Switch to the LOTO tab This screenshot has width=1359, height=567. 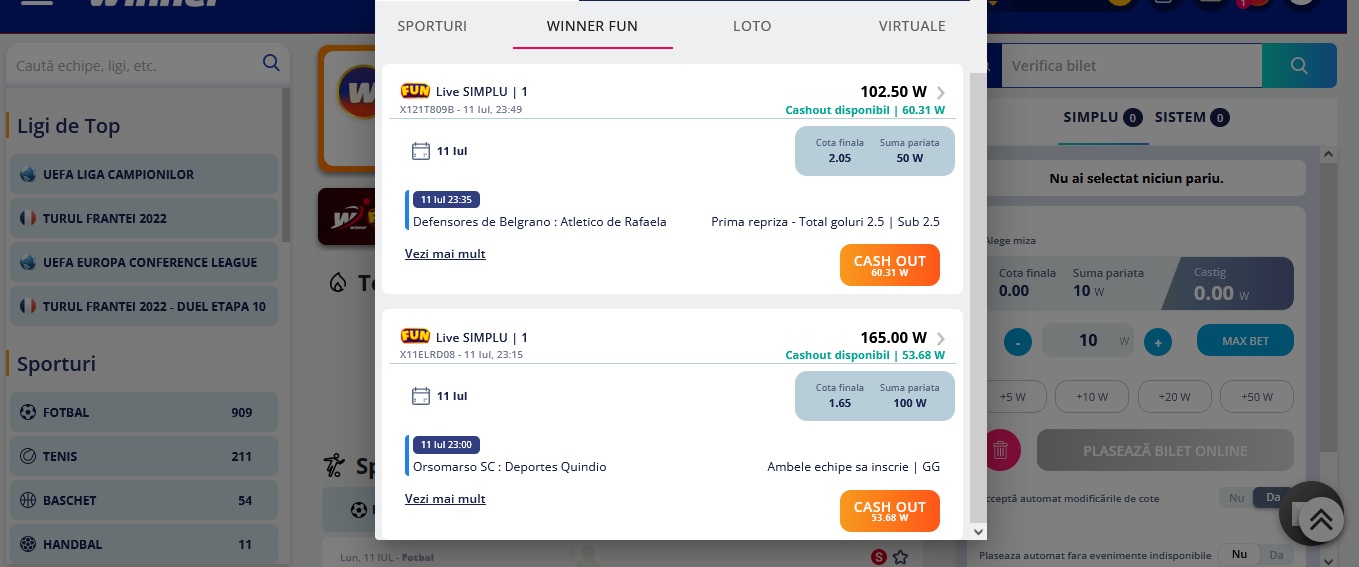point(752,26)
